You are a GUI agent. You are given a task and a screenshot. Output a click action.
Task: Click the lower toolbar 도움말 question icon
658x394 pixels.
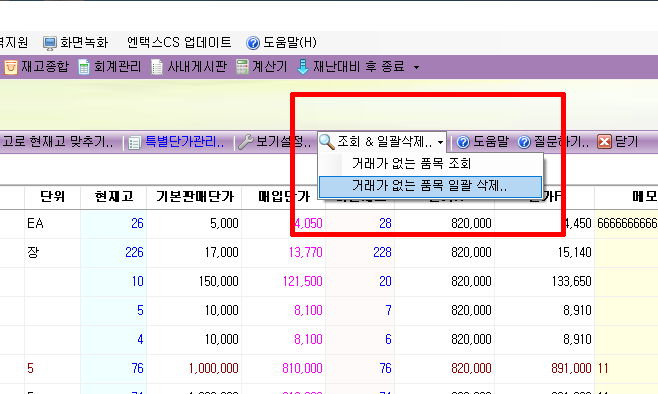coord(463,142)
